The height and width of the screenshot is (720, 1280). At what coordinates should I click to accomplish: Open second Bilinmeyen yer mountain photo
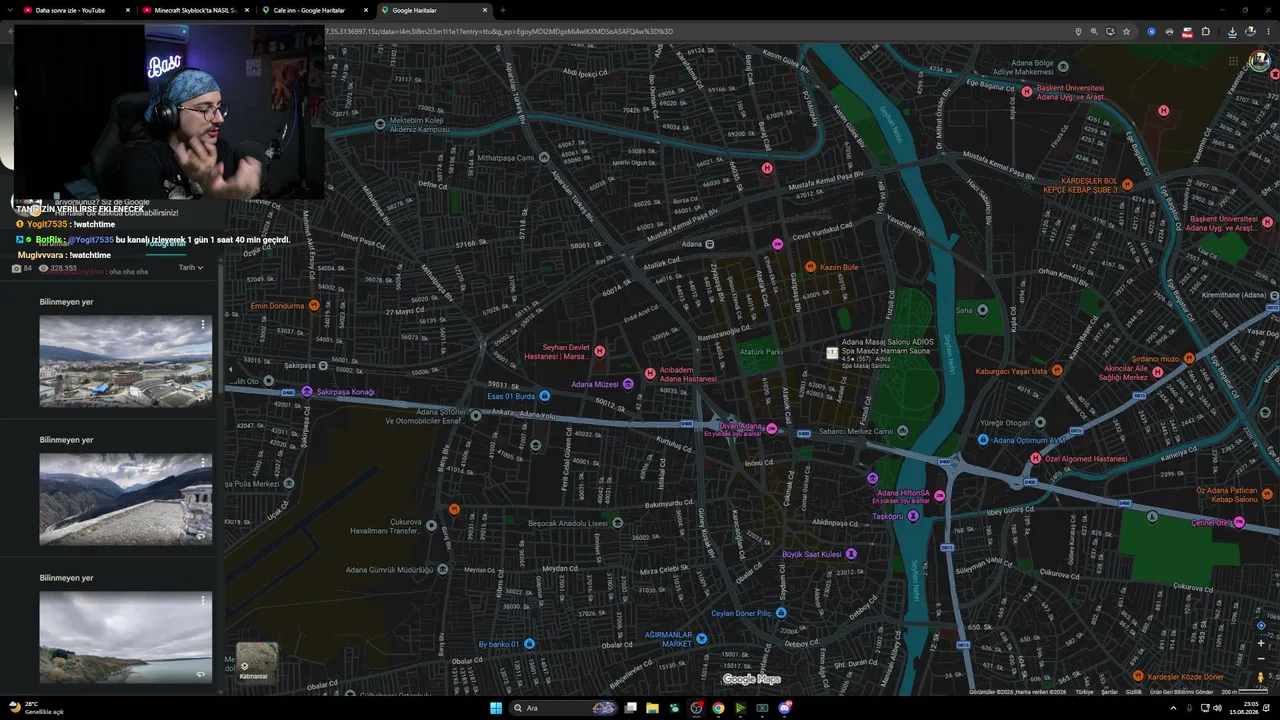(x=126, y=499)
